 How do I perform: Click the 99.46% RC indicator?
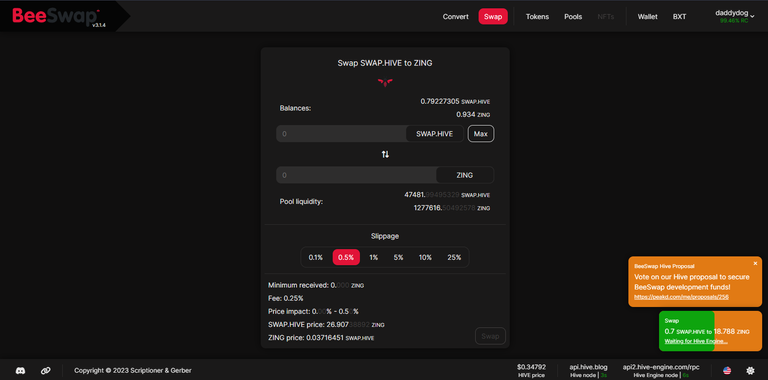(x=734, y=21)
